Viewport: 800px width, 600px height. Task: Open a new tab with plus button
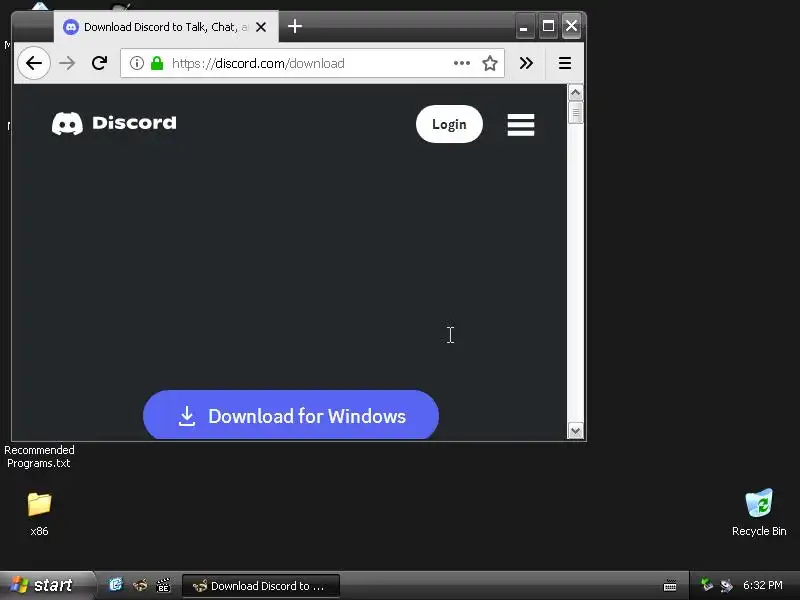click(x=295, y=26)
